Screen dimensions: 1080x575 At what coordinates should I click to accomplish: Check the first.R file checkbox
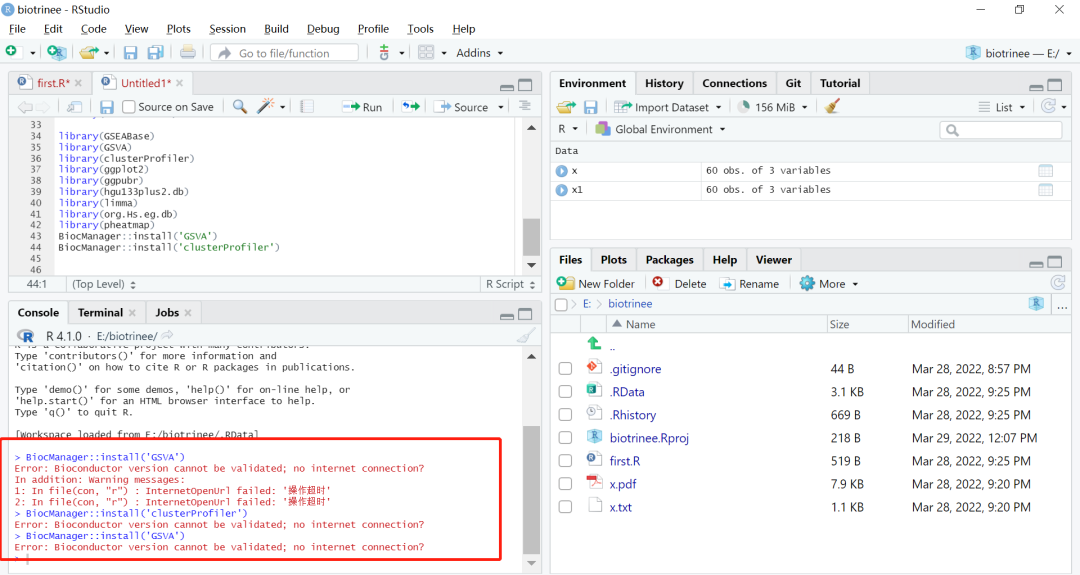(x=565, y=461)
